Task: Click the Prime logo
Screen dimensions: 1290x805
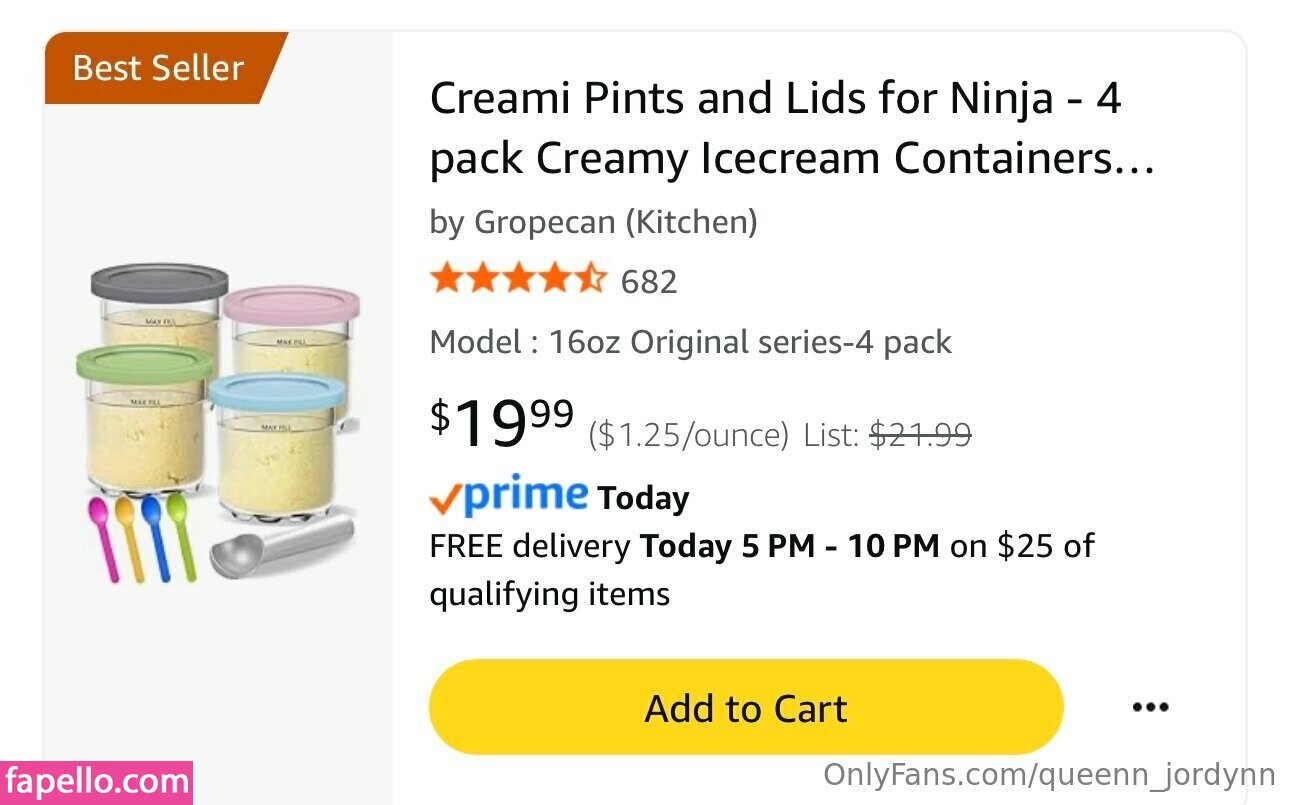Action: coord(508,495)
